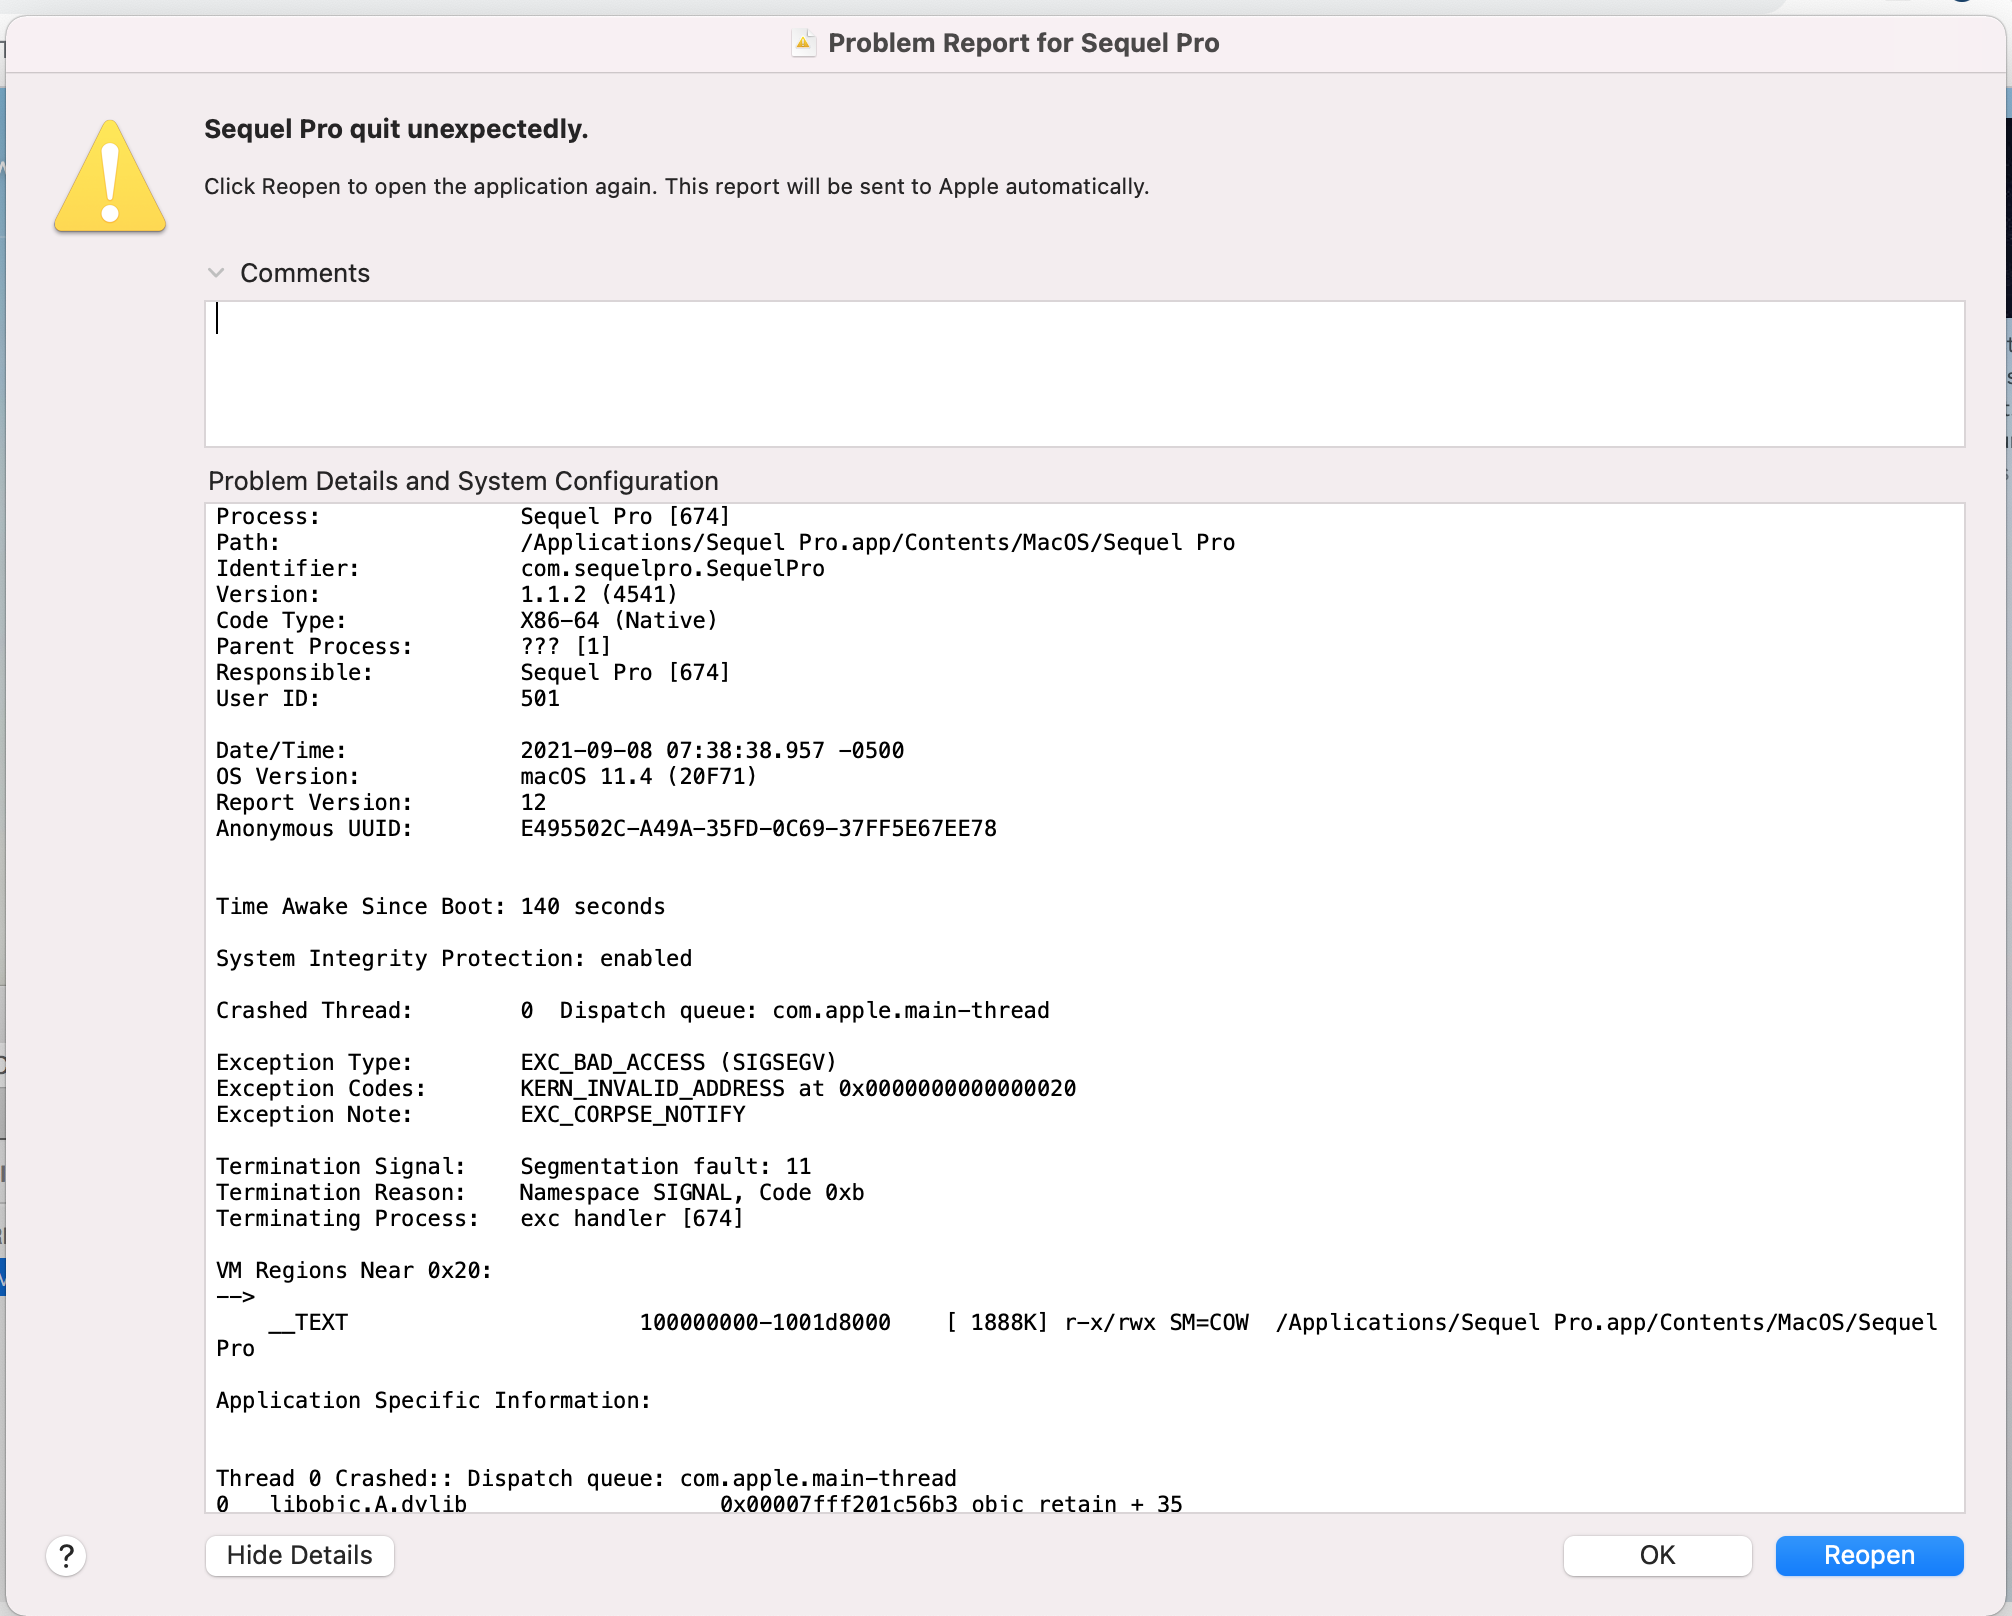This screenshot has height=1616, width=2012.
Task: Collapse the Comments section chevron
Action: [216, 272]
